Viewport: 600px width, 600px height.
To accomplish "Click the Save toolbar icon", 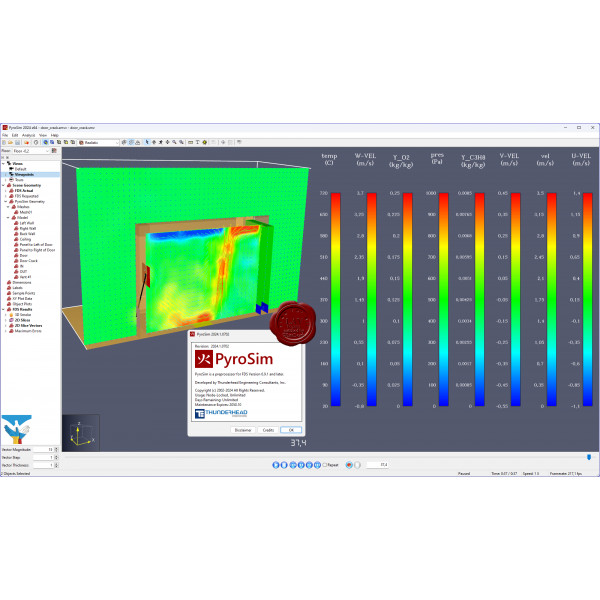I will coord(17,142).
